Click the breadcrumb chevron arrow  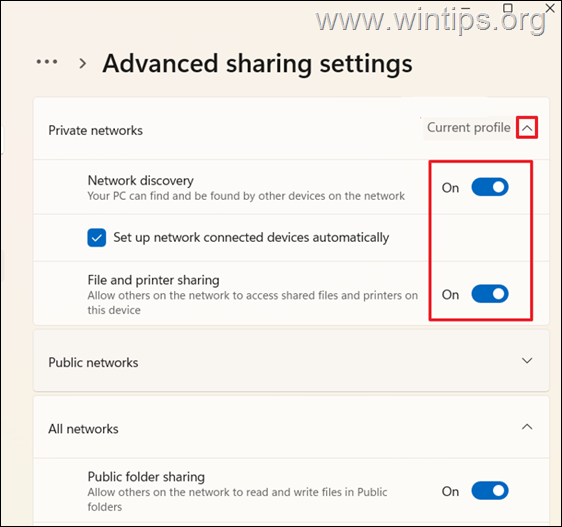pos(82,63)
